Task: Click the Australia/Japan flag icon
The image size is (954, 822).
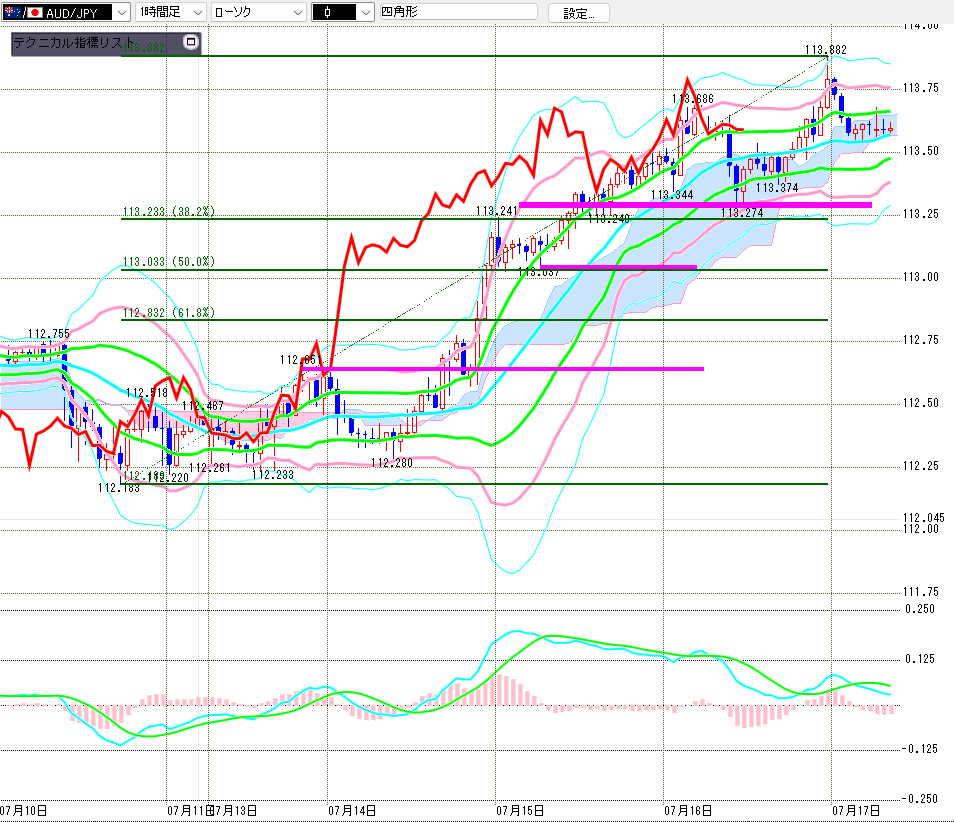Action: [23, 12]
